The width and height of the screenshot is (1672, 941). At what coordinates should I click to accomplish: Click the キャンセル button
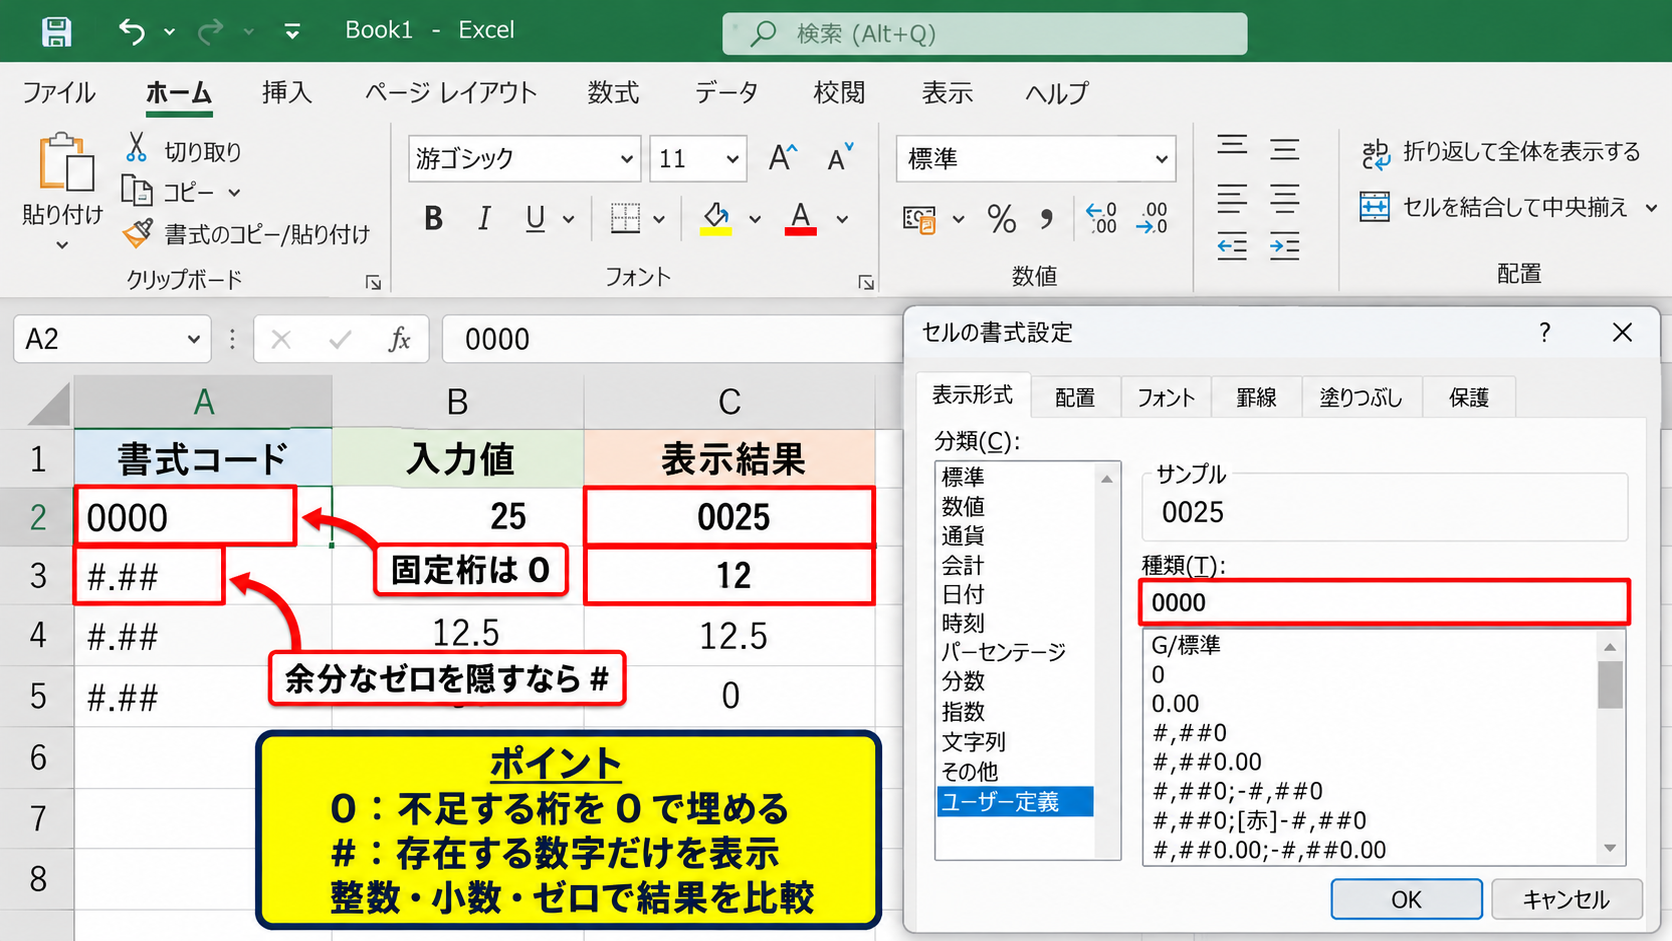pyautogui.click(x=1566, y=899)
